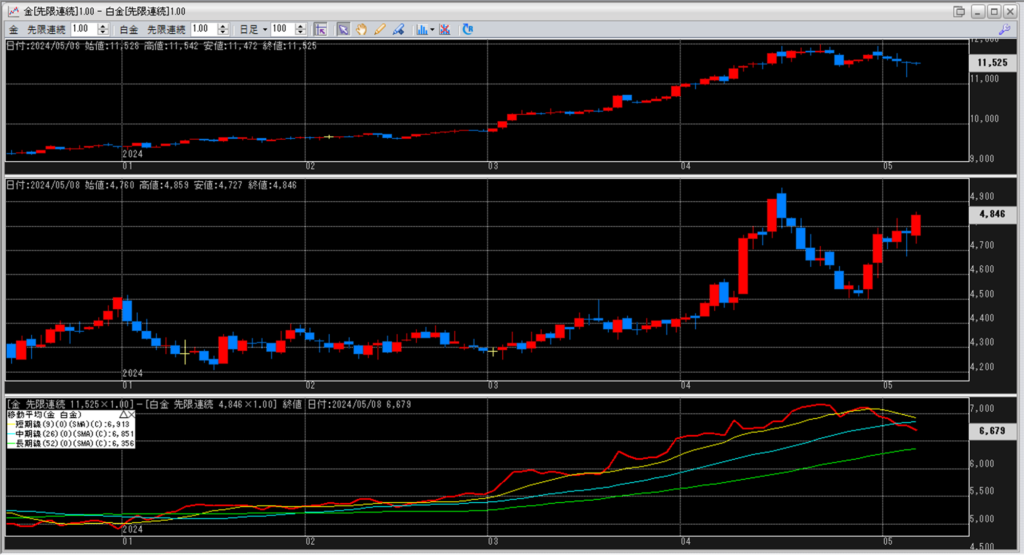The image size is (1024, 555).
Task: Toggle the crosshair cursor icon
Action: coord(320,30)
